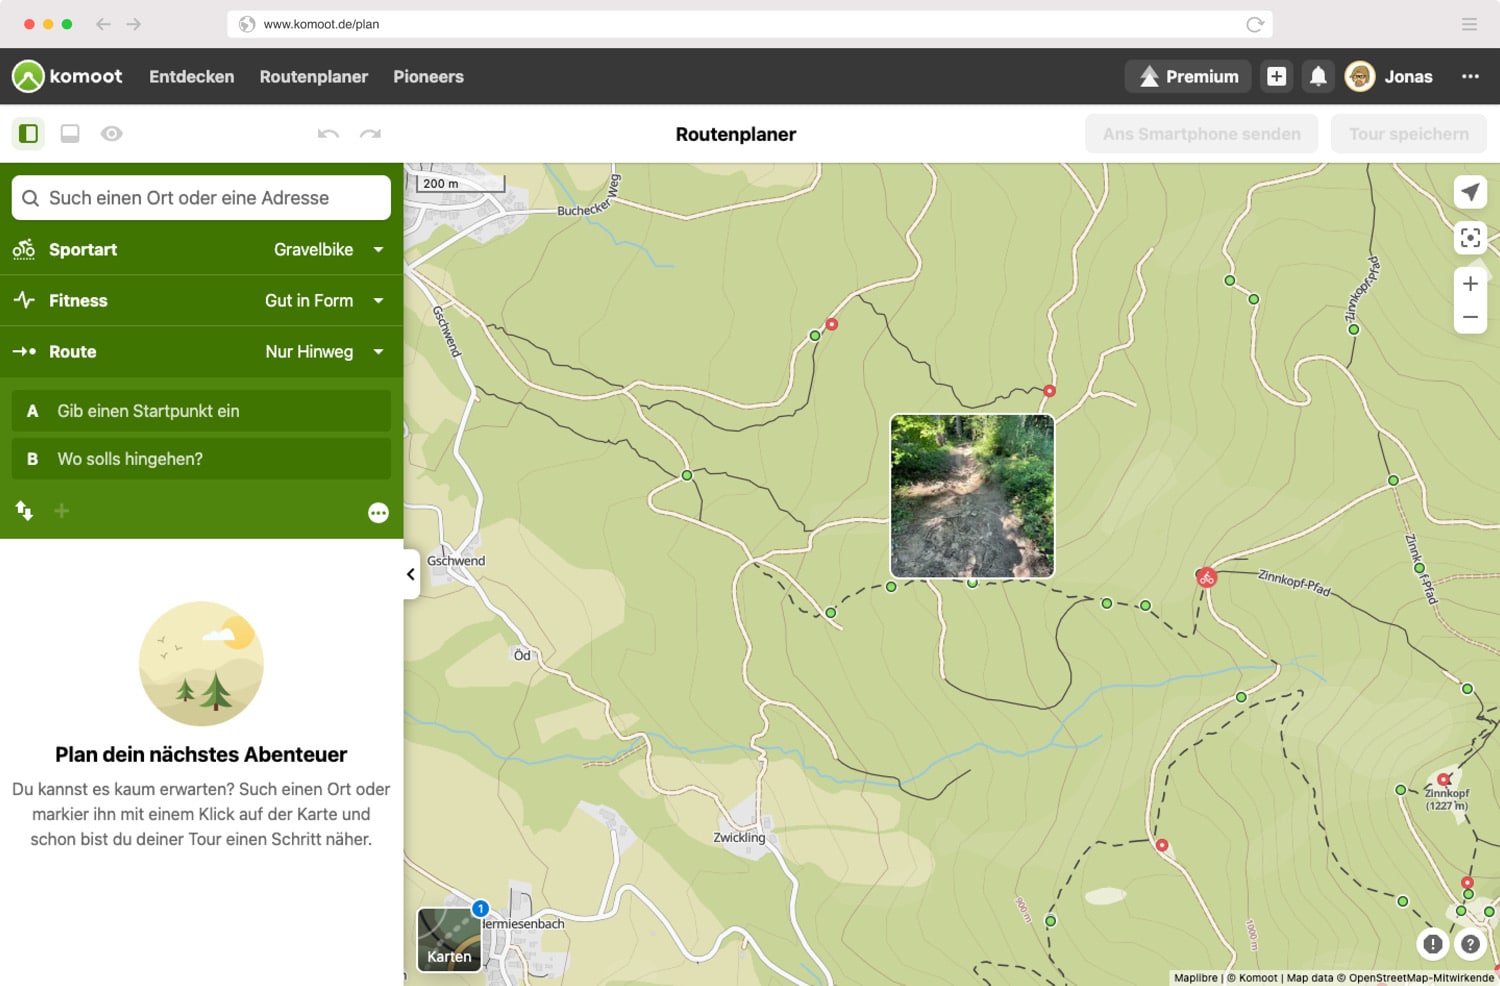Click the place search input field
This screenshot has width=1500, height=986.
(x=201, y=198)
